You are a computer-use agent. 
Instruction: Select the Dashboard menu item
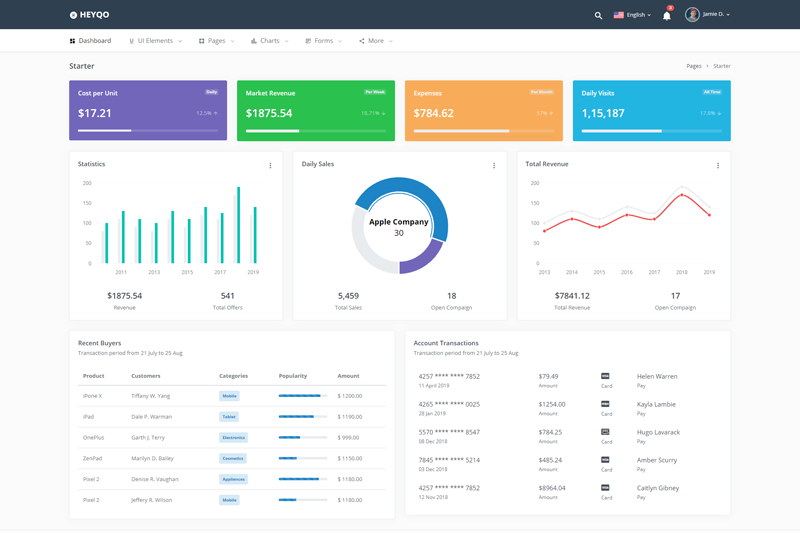click(x=91, y=41)
